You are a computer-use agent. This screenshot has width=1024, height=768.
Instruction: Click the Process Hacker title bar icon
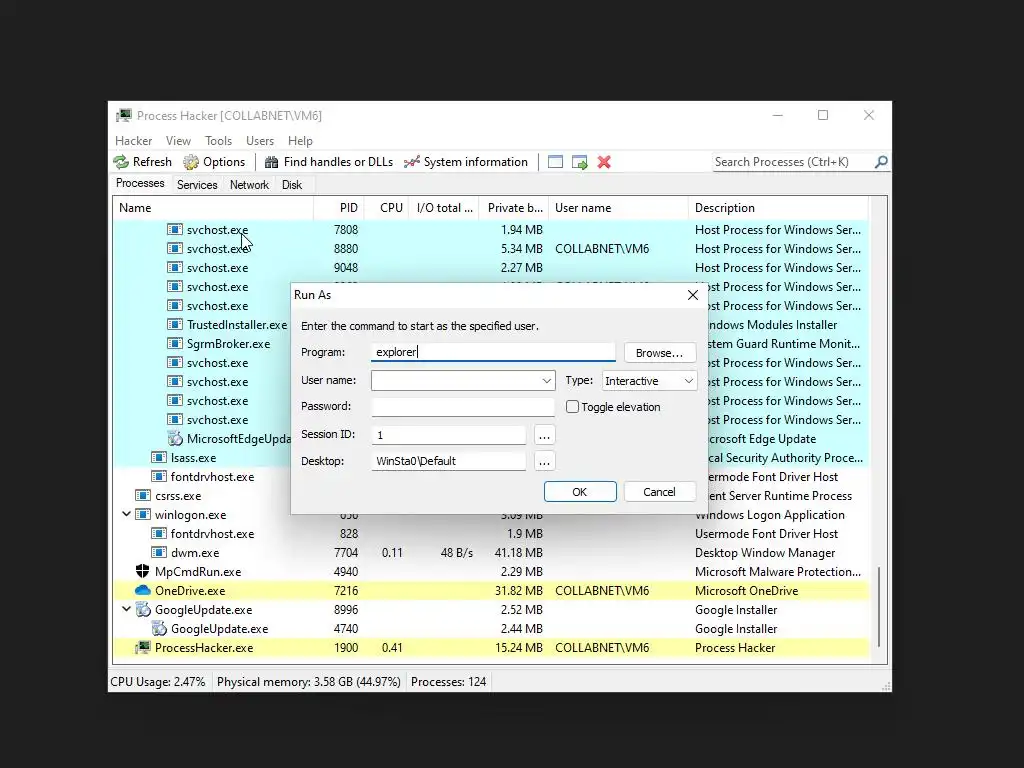click(x=123, y=116)
